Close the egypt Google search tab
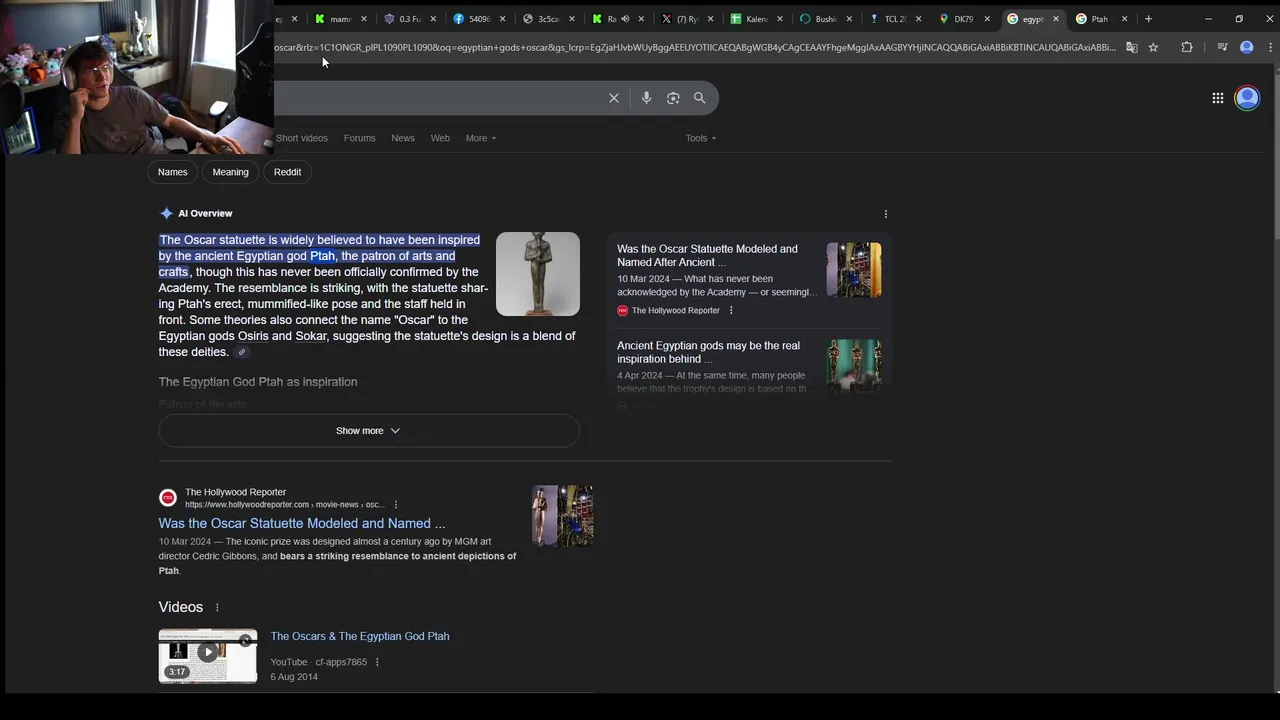The image size is (1280, 720). pos(1055,19)
